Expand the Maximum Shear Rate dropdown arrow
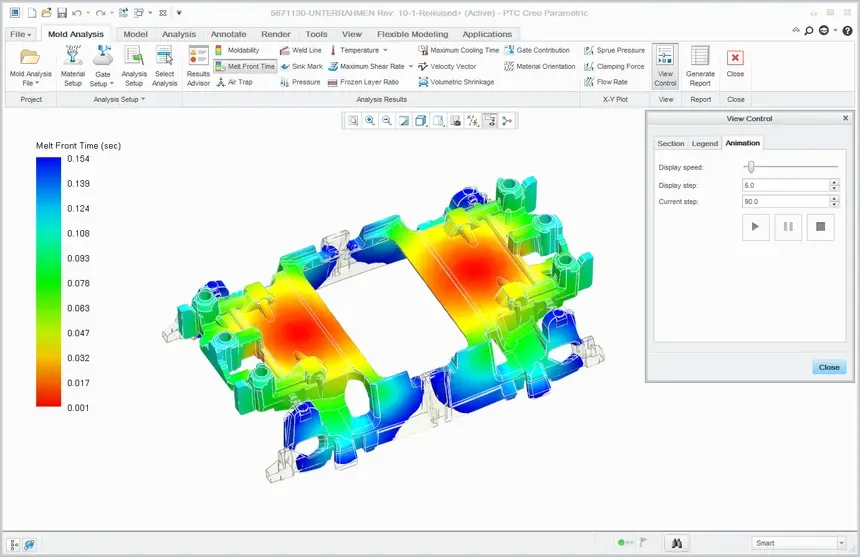Viewport: 860px width, 557px height. (x=410, y=66)
